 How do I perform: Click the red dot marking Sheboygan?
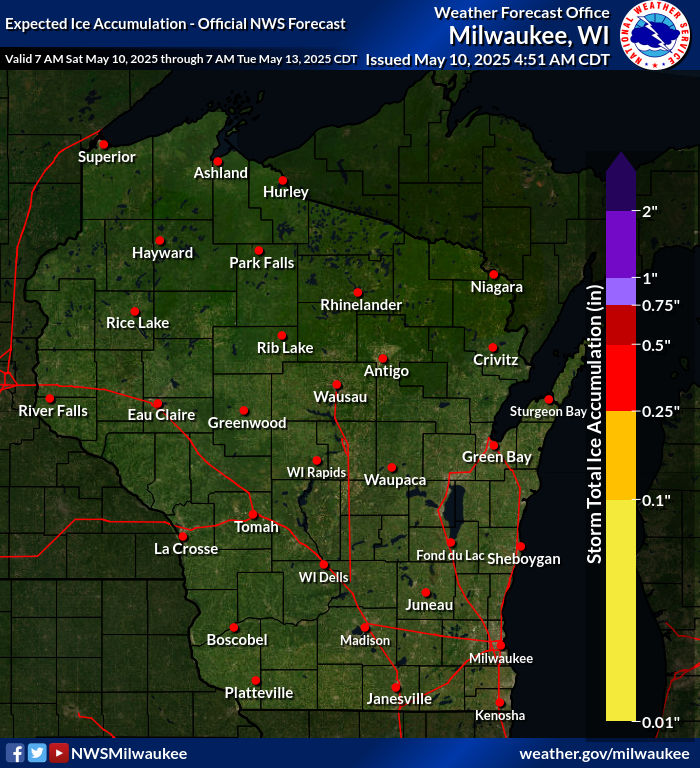click(x=521, y=546)
